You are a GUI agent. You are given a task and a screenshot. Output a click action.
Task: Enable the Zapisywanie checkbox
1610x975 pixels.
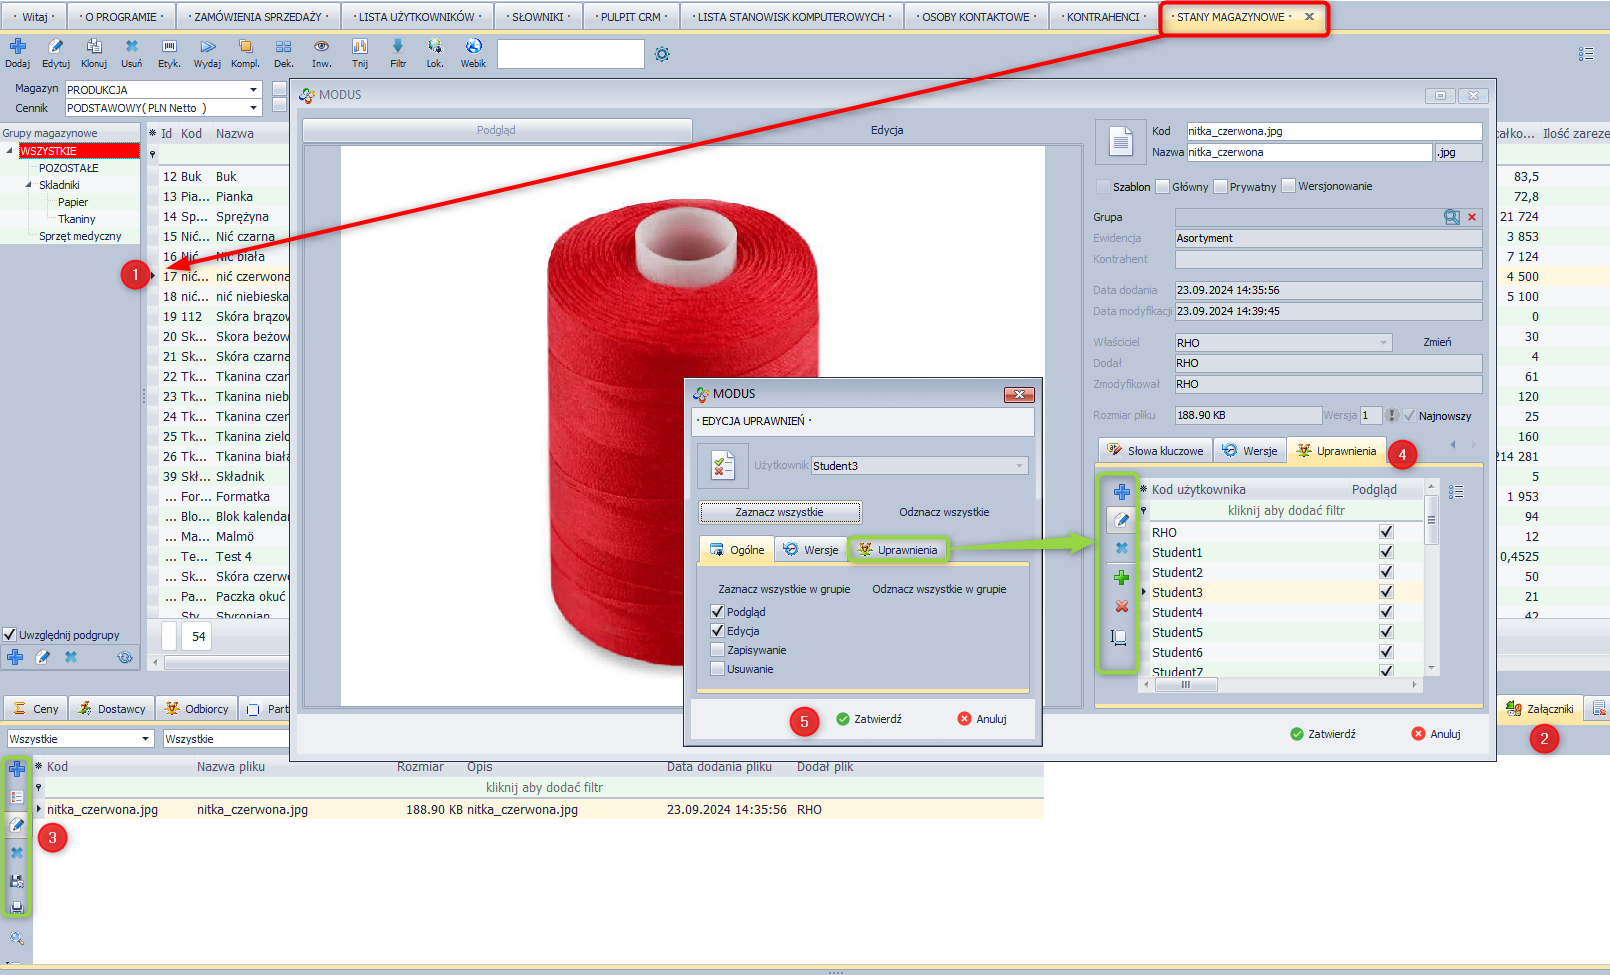pos(717,650)
